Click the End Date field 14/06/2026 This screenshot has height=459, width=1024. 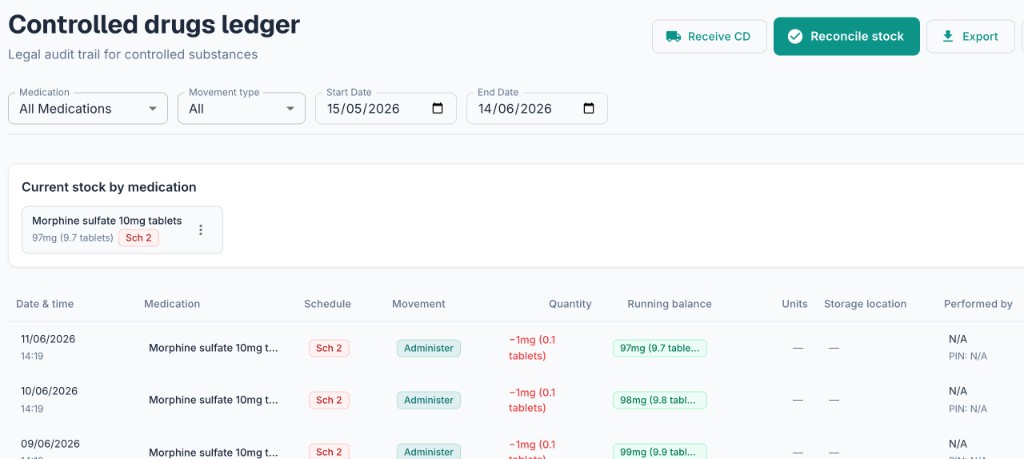[x=537, y=108]
